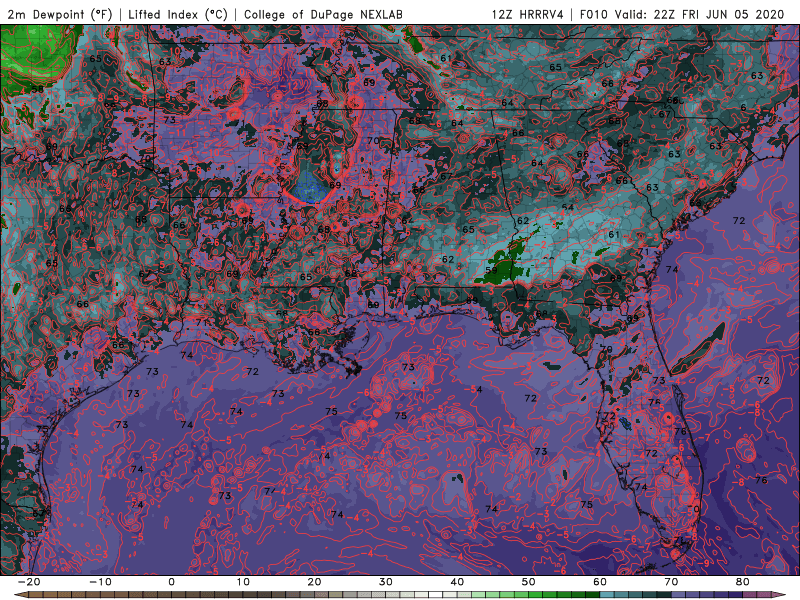Viewport: 800px width, 600px height.
Task: Click the 30 label on the color scale
Action: point(386,582)
